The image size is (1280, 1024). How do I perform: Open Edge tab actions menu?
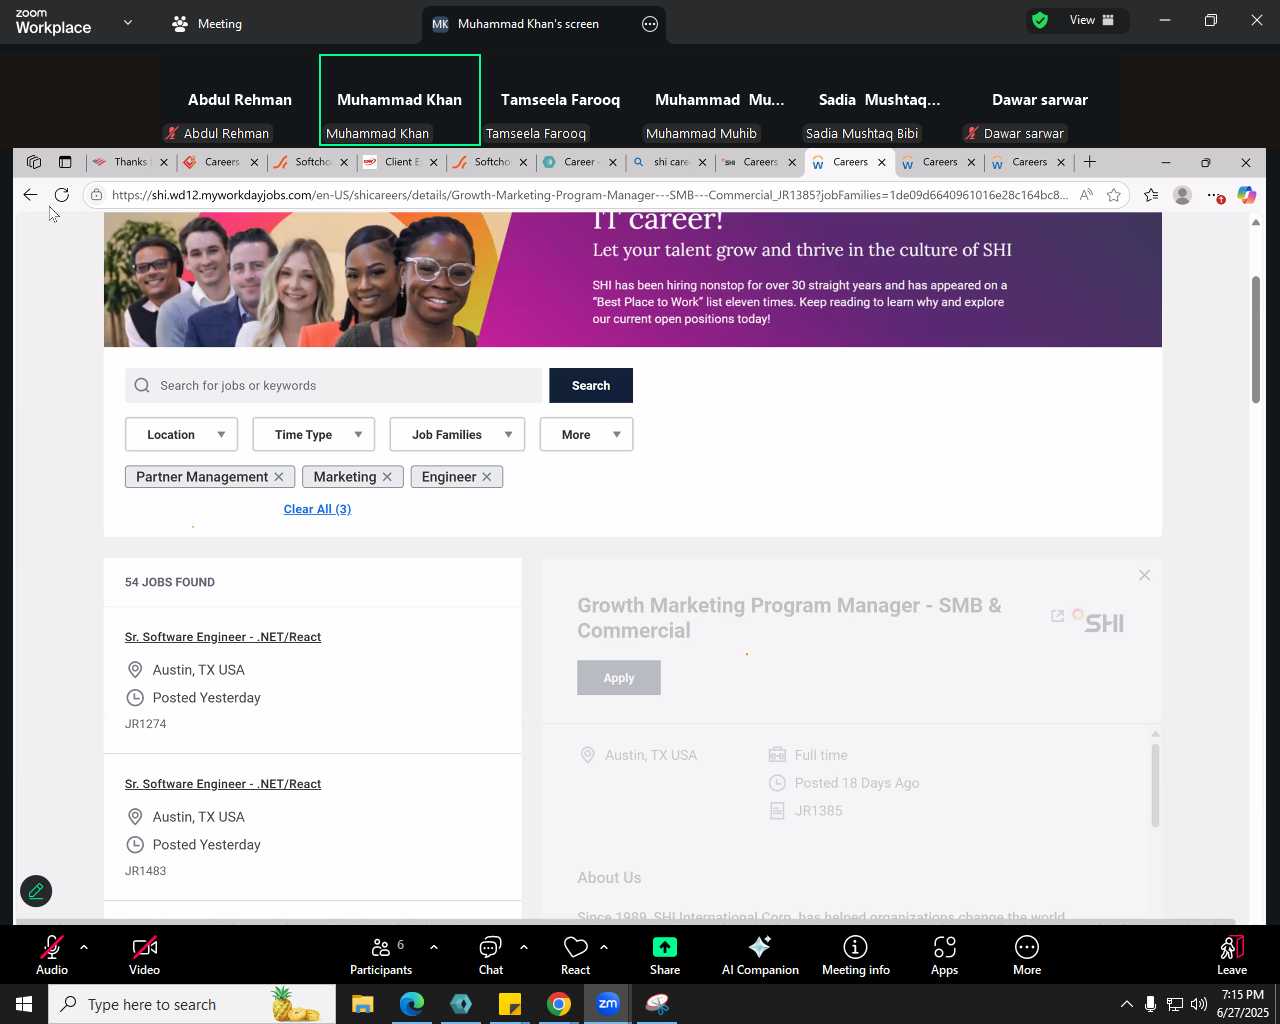[x=65, y=162]
